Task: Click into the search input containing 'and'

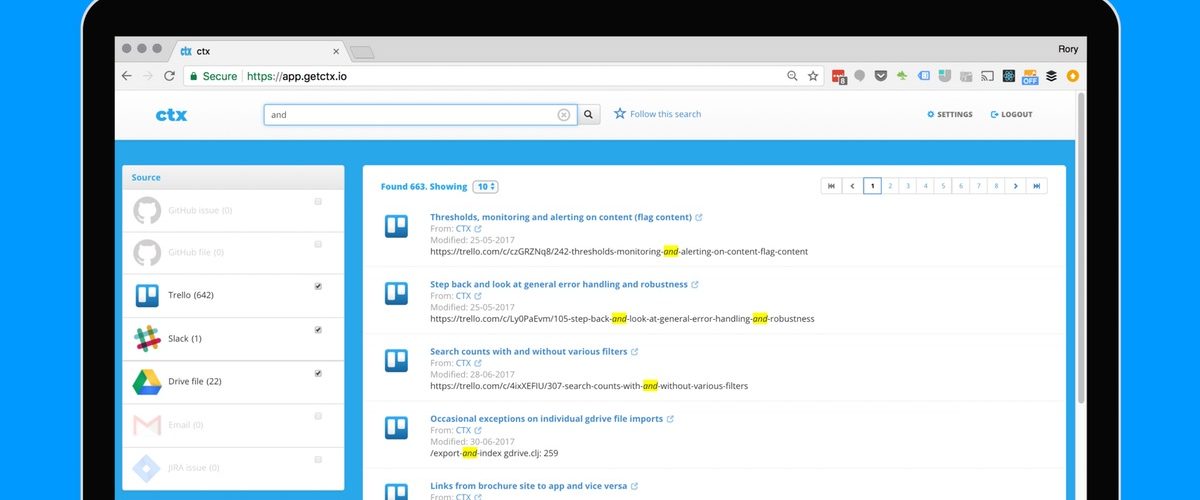Action: click(x=410, y=115)
